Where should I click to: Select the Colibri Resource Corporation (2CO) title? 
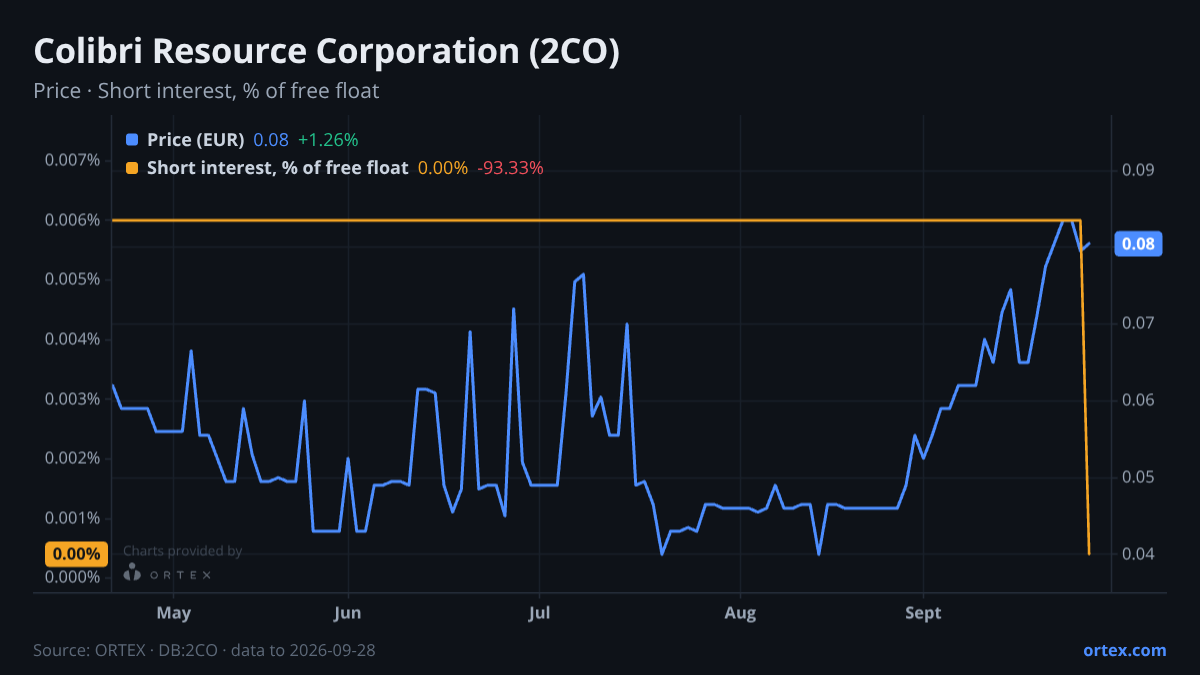pos(326,53)
